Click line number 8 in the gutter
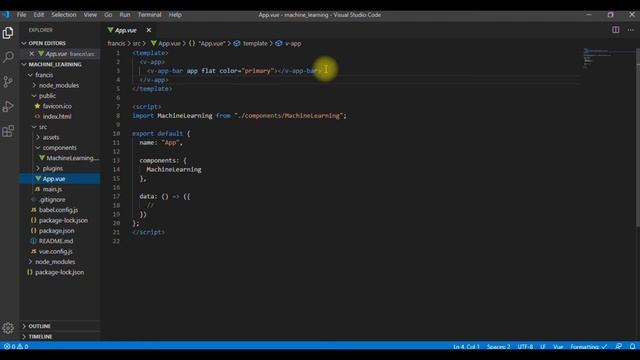640x360 pixels. (118, 116)
